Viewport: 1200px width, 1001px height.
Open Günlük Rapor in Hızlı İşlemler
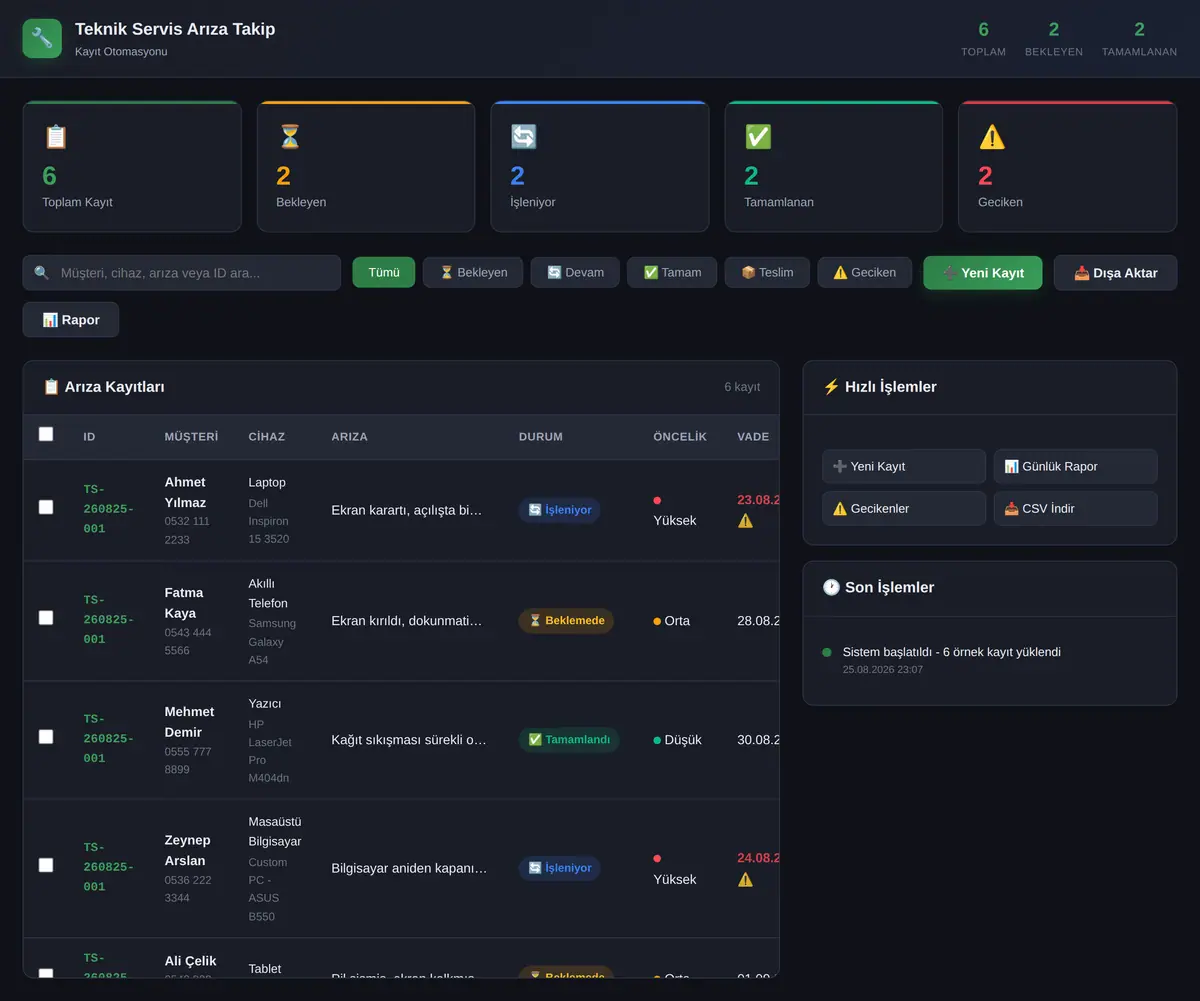(x=1075, y=466)
